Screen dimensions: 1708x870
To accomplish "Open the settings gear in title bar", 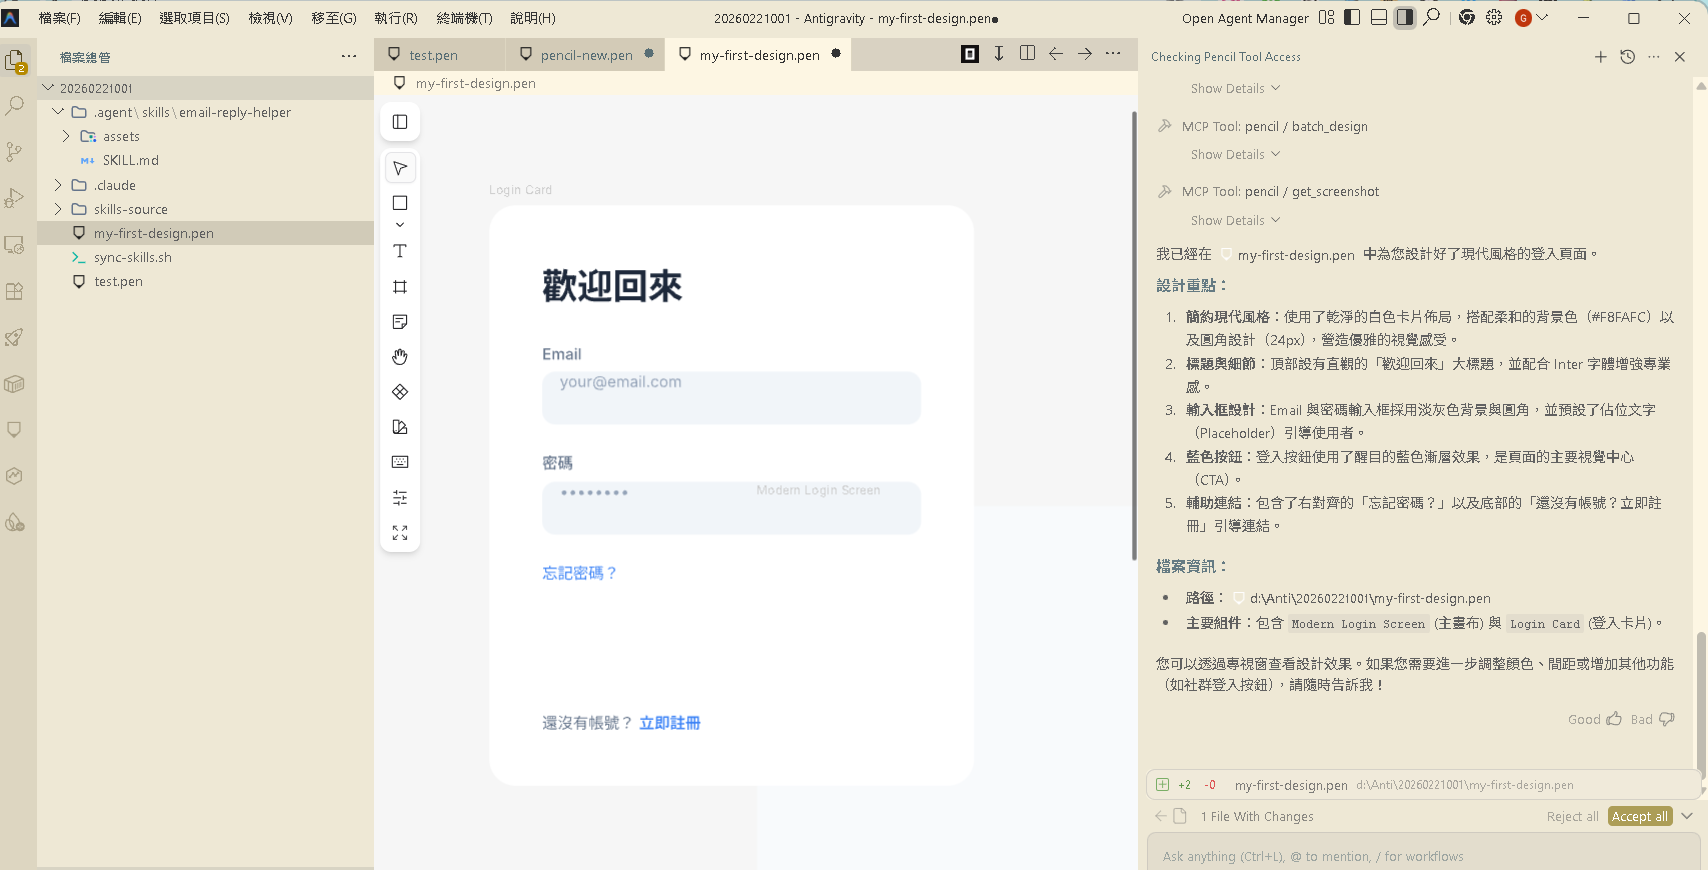I will 1494,17.
